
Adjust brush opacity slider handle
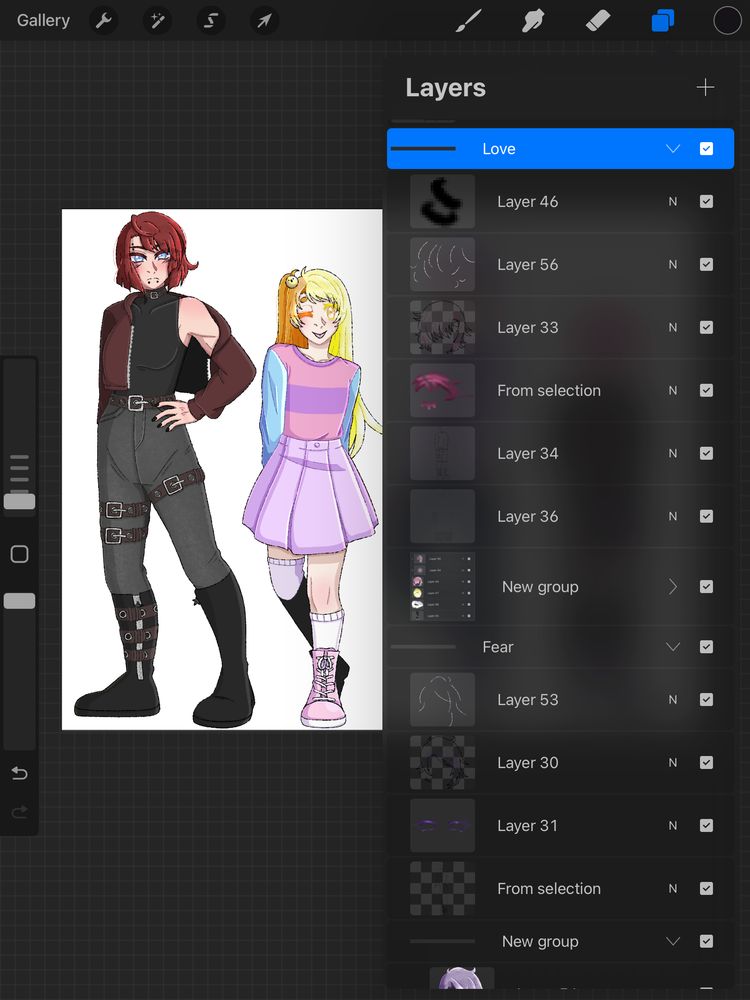click(x=20, y=601)
